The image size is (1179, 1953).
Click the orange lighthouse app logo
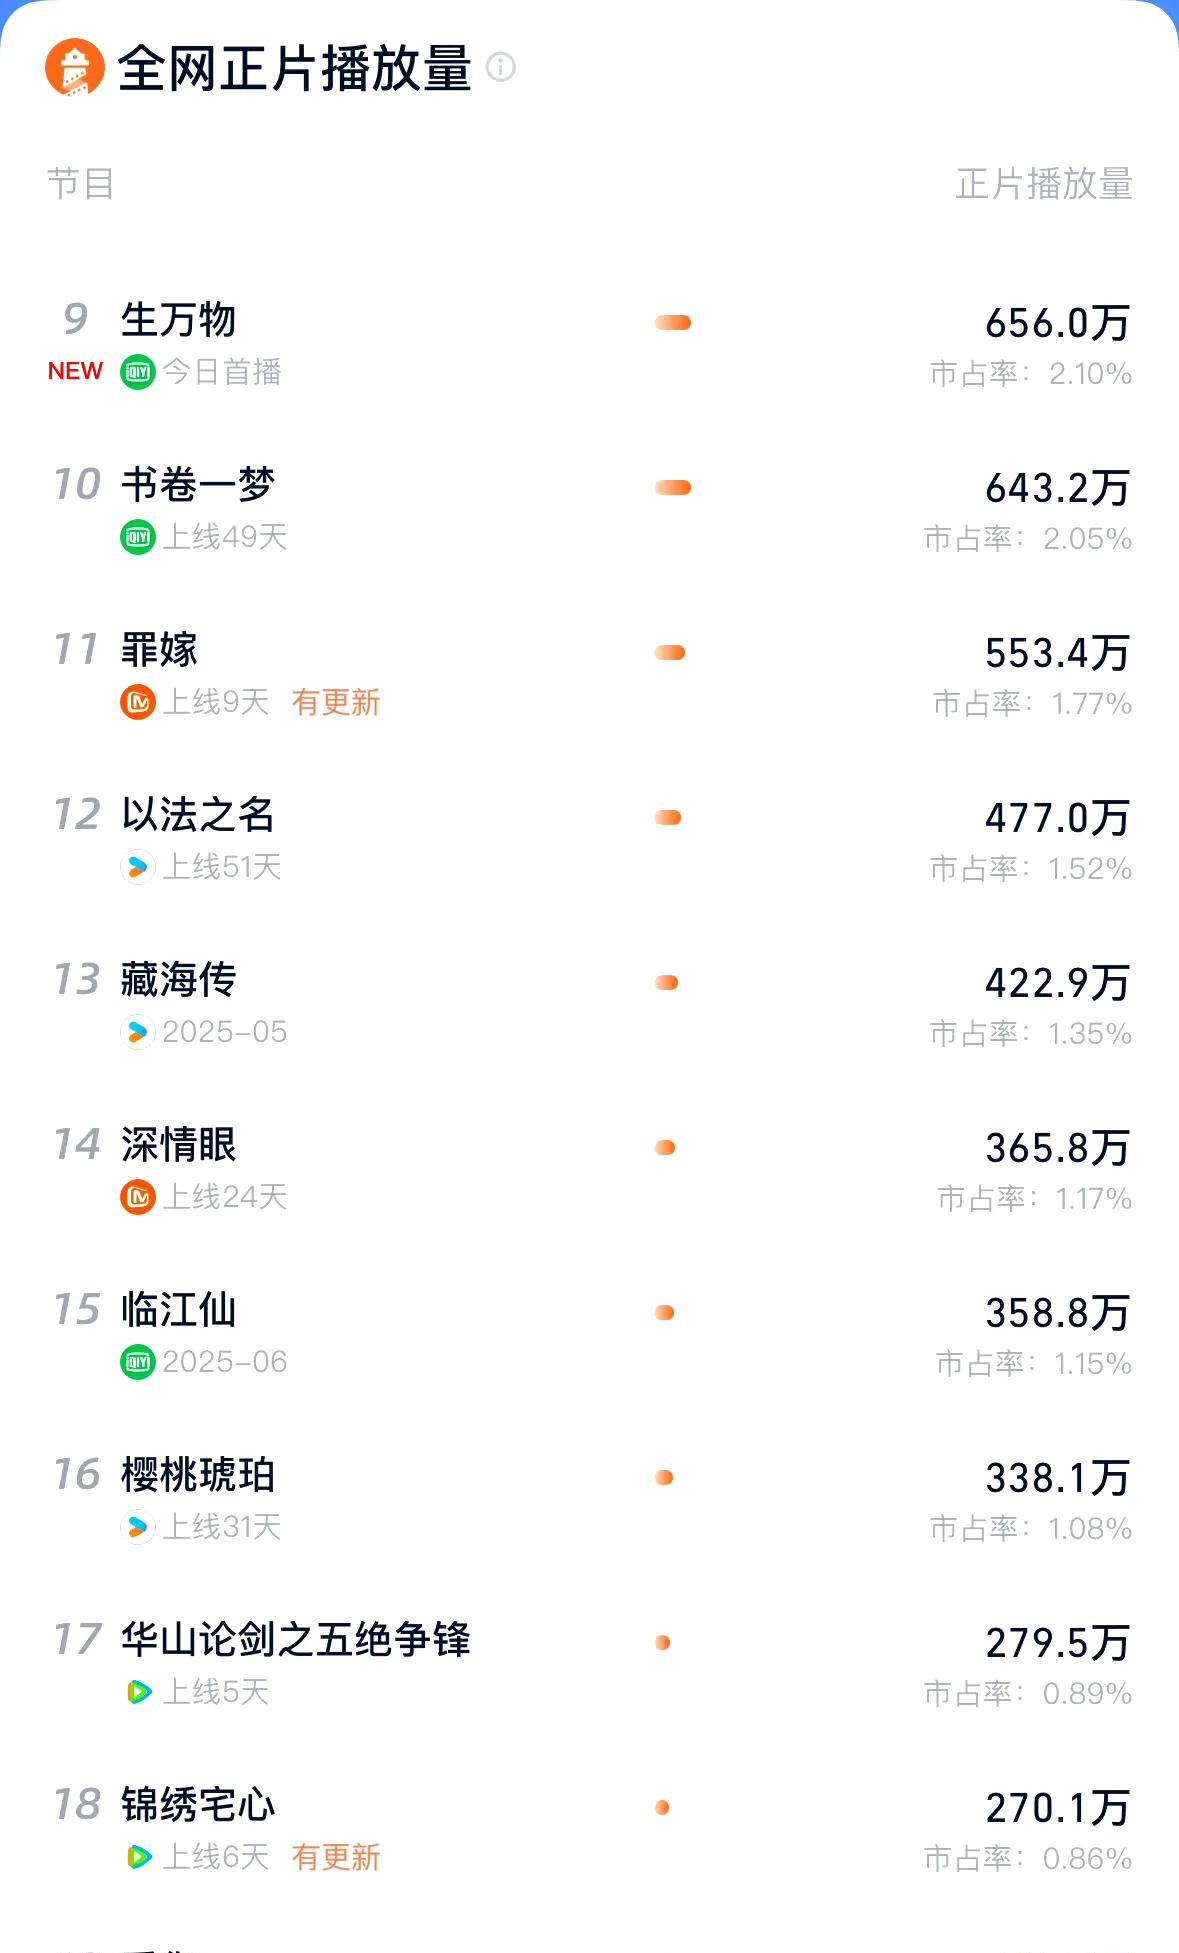[75, 68]
